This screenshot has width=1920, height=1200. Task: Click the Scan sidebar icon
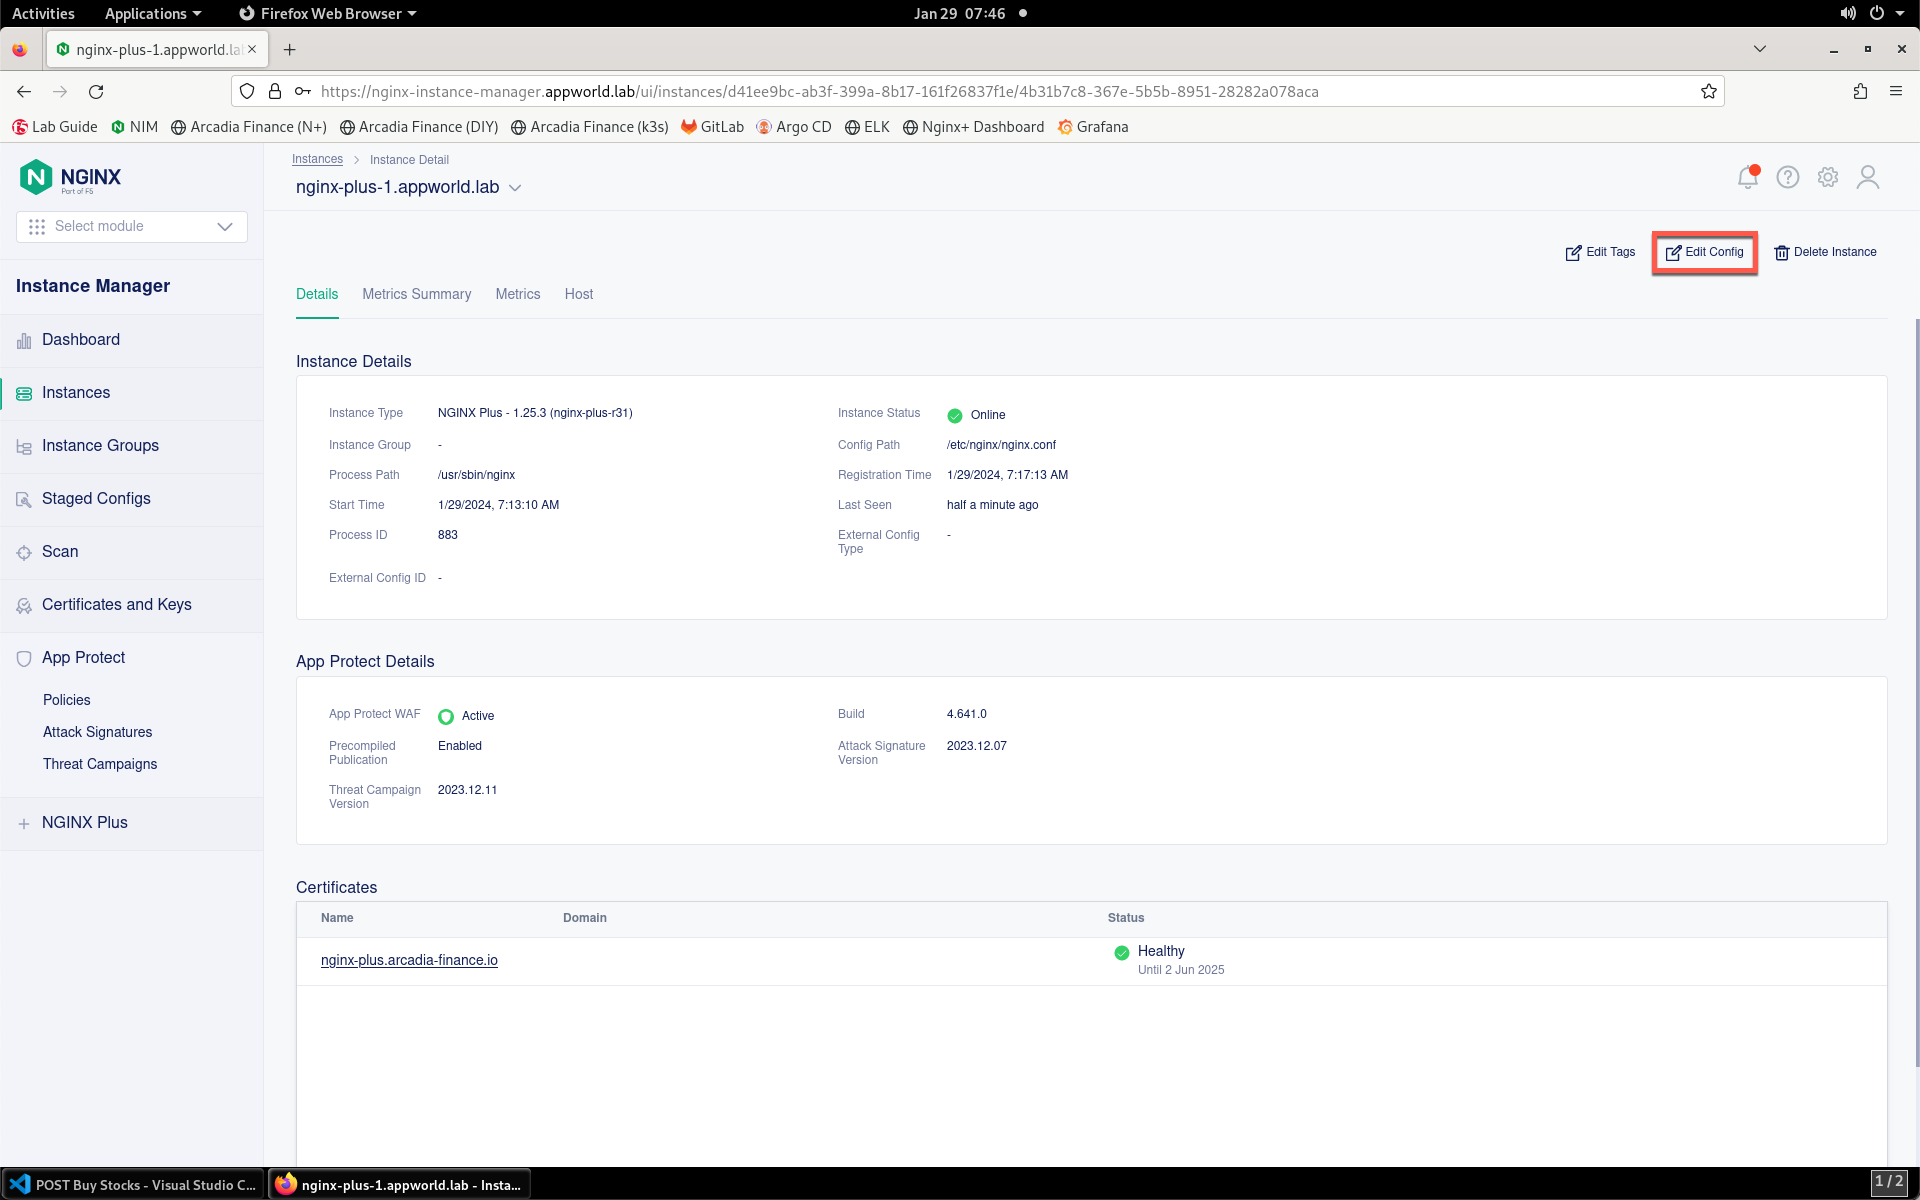coord(24,553)
